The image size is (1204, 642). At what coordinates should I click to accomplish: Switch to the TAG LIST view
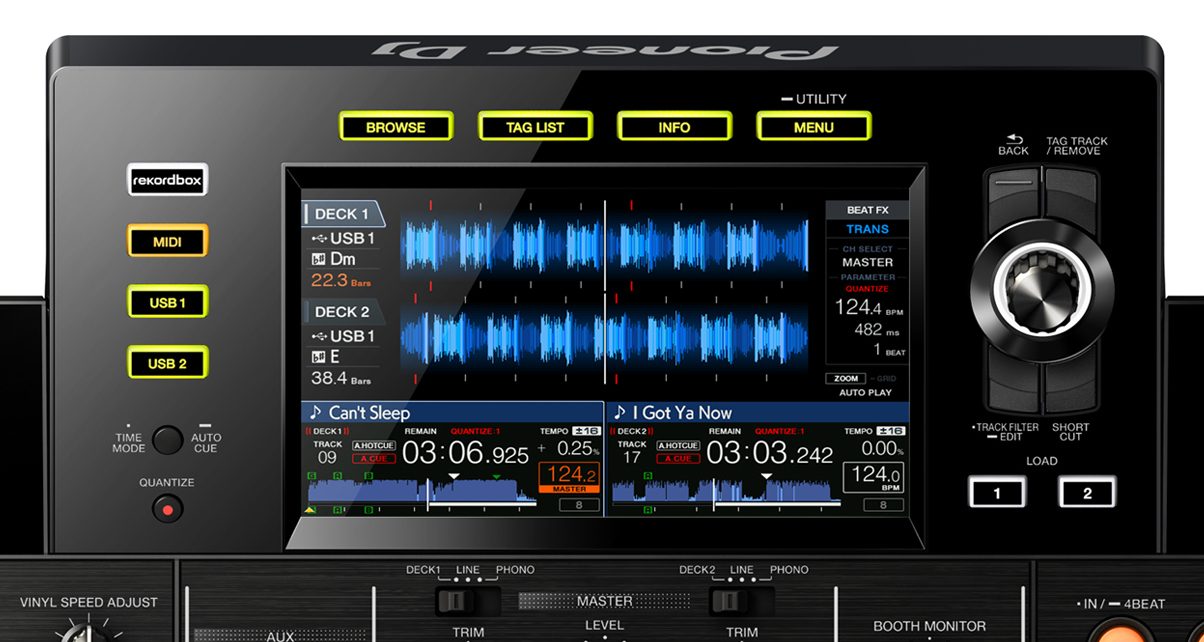pos(535,127)
